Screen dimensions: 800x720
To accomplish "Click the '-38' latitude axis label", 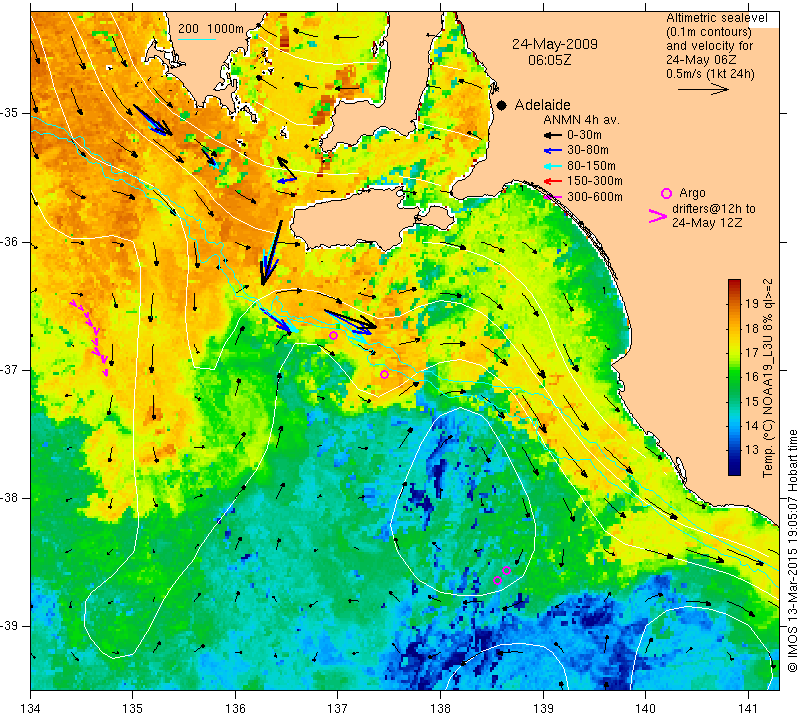I will [x=9, y=498].
